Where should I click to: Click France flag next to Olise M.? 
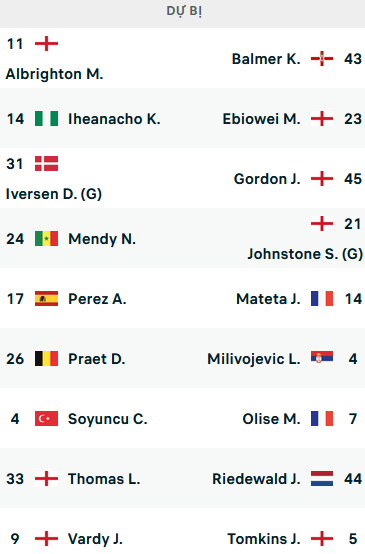(322, 419)
